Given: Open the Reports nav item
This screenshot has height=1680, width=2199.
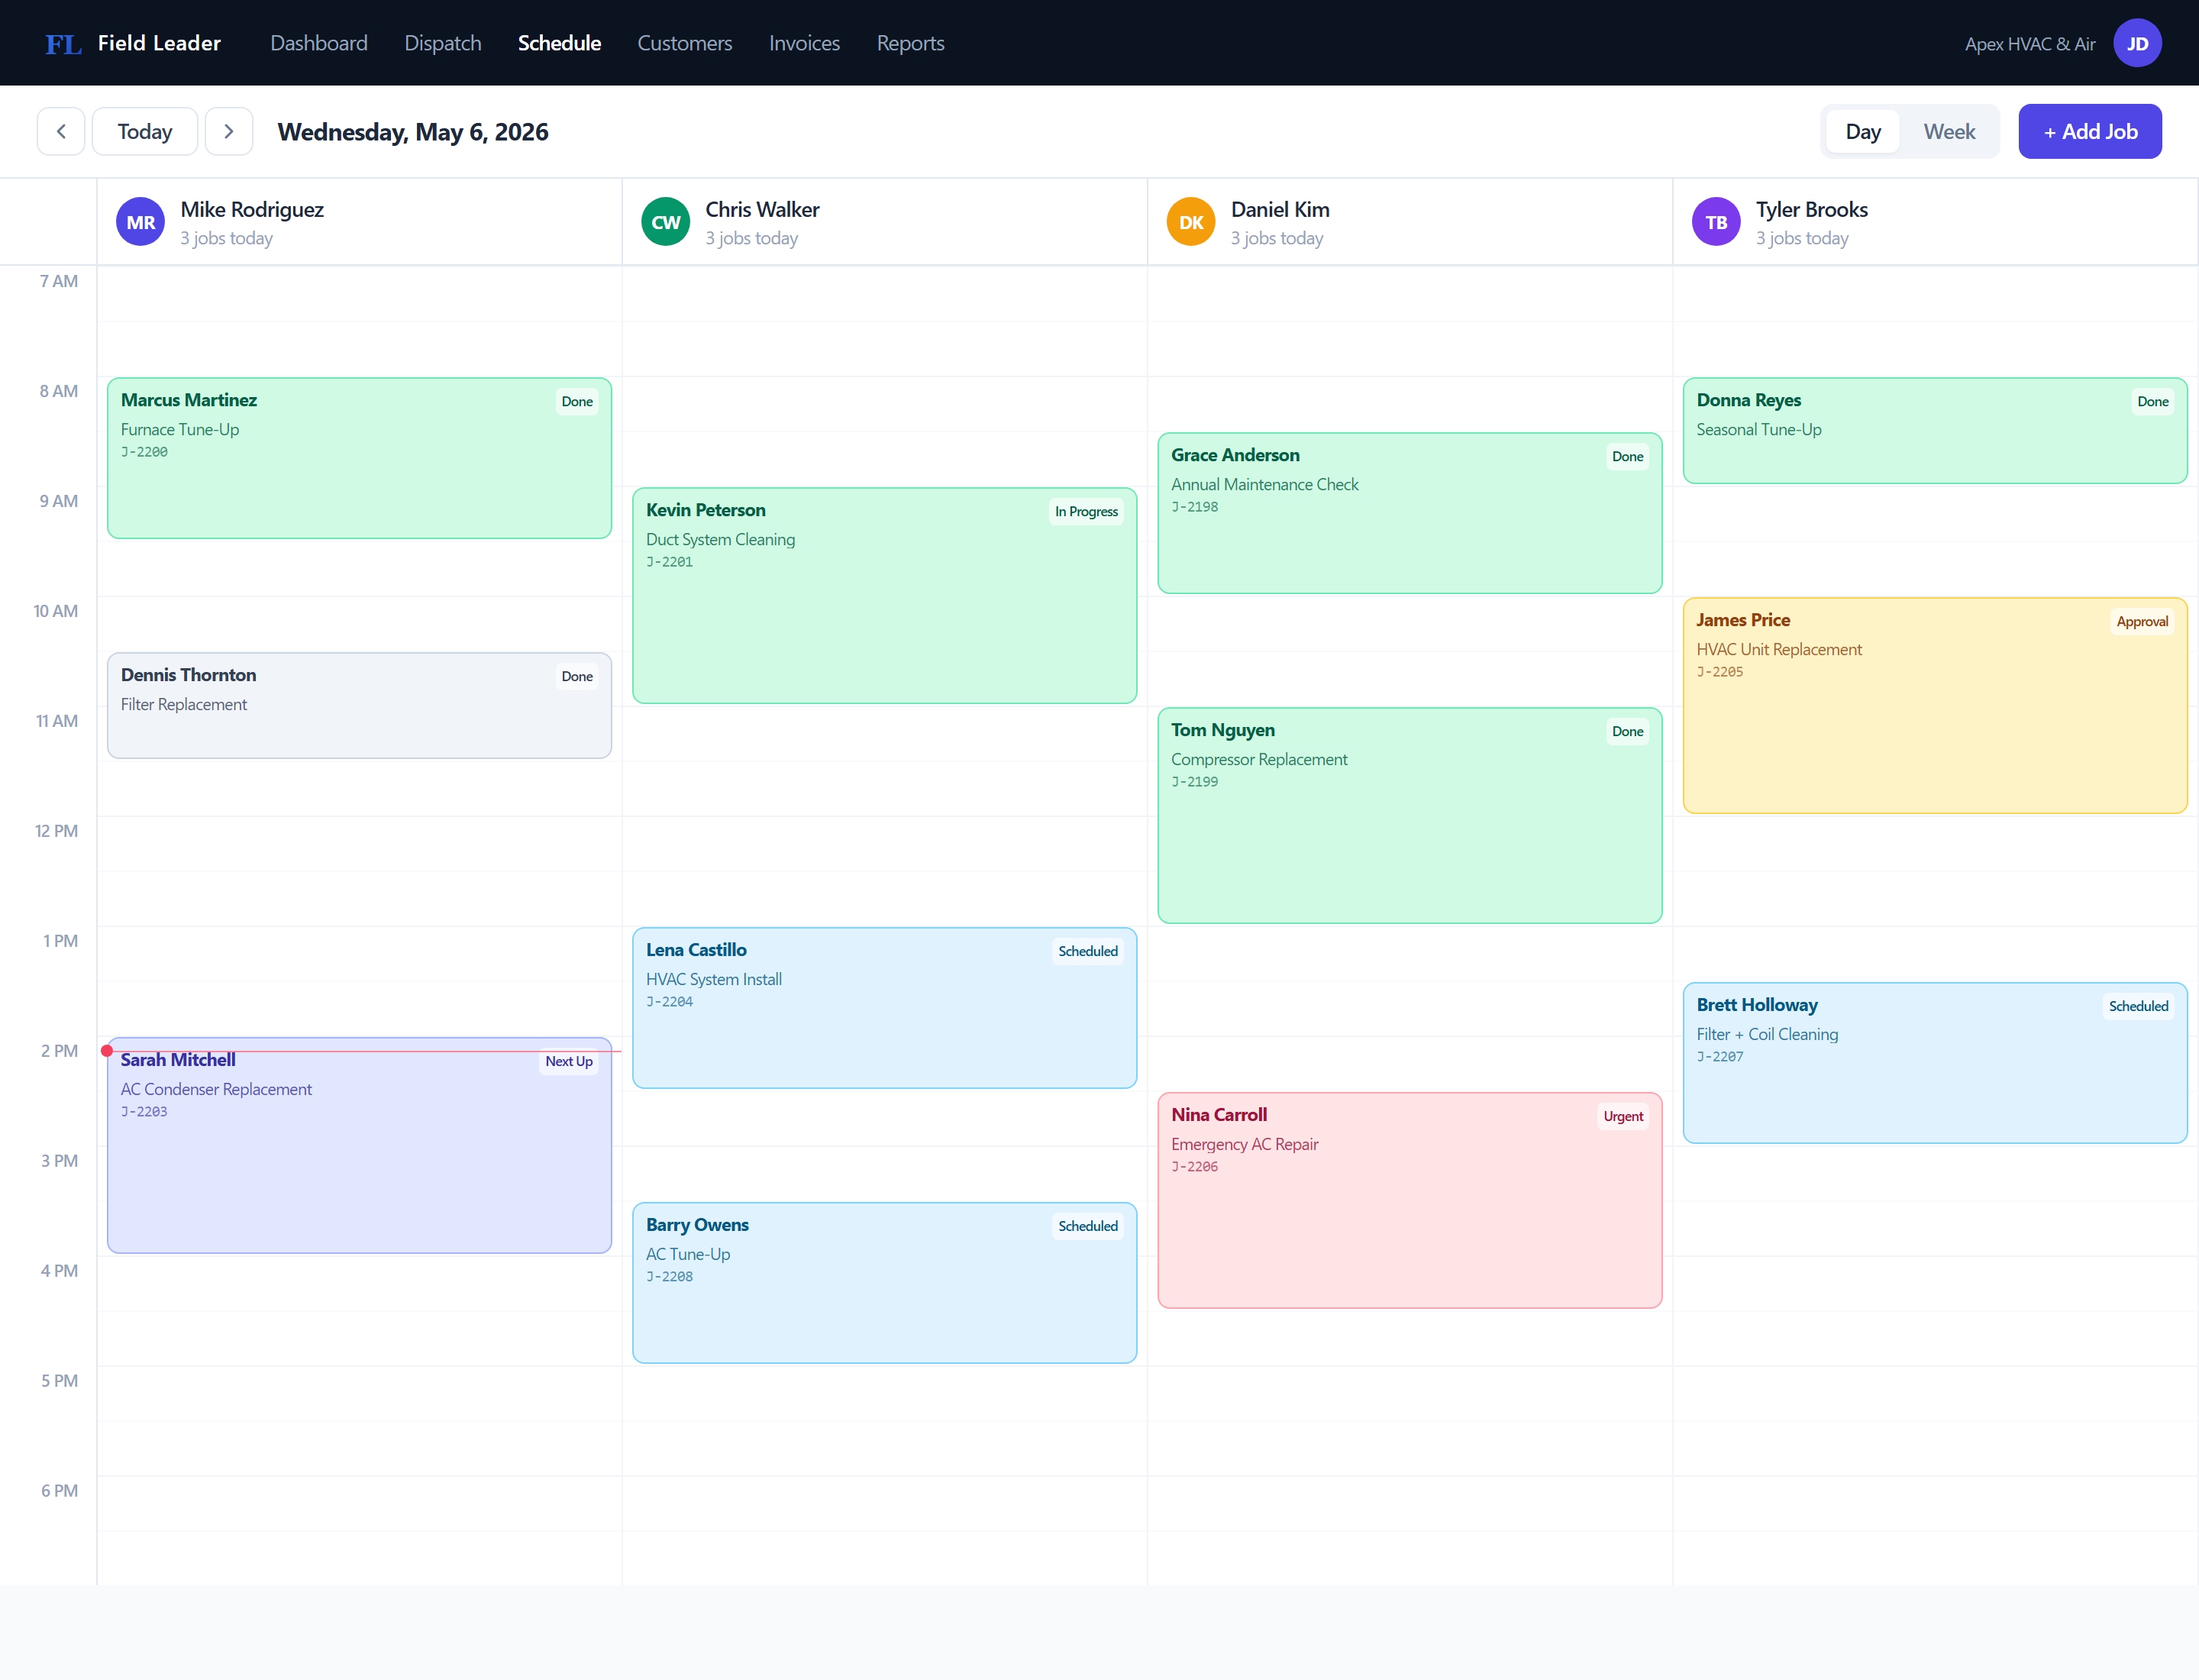Looking at the screenshot, I should pyautogui.click(x=910, y=43).
